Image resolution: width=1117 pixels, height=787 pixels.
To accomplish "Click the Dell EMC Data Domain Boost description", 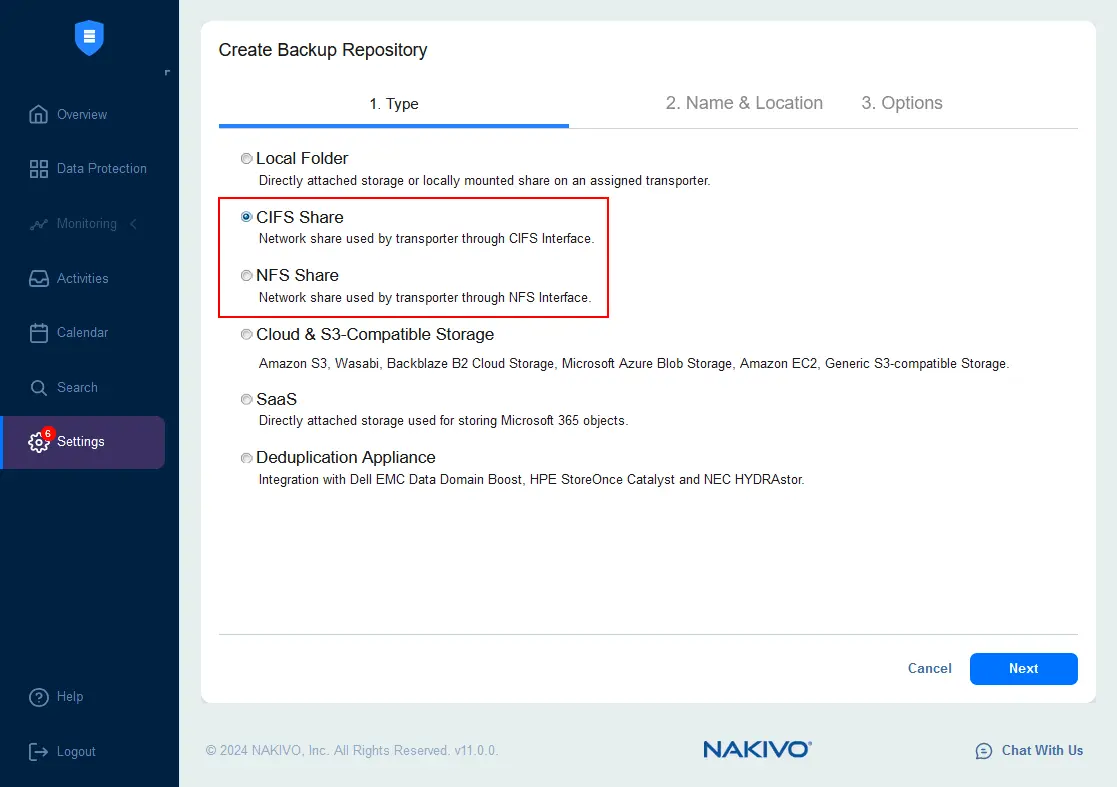I will coord(531,480).
